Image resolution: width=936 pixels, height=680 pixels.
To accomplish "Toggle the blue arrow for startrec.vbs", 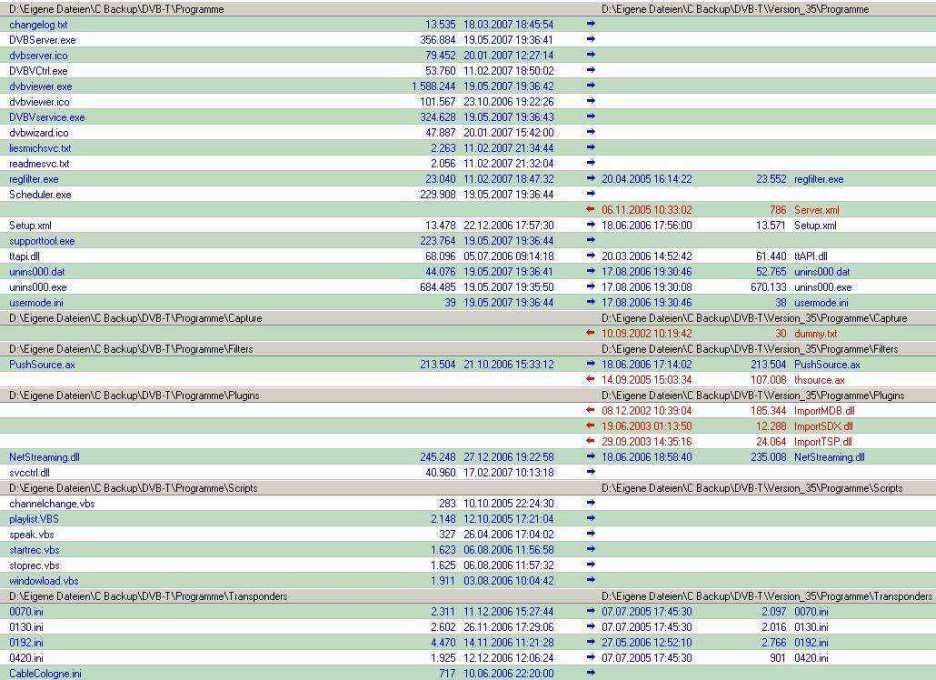I will coord(591,550).
